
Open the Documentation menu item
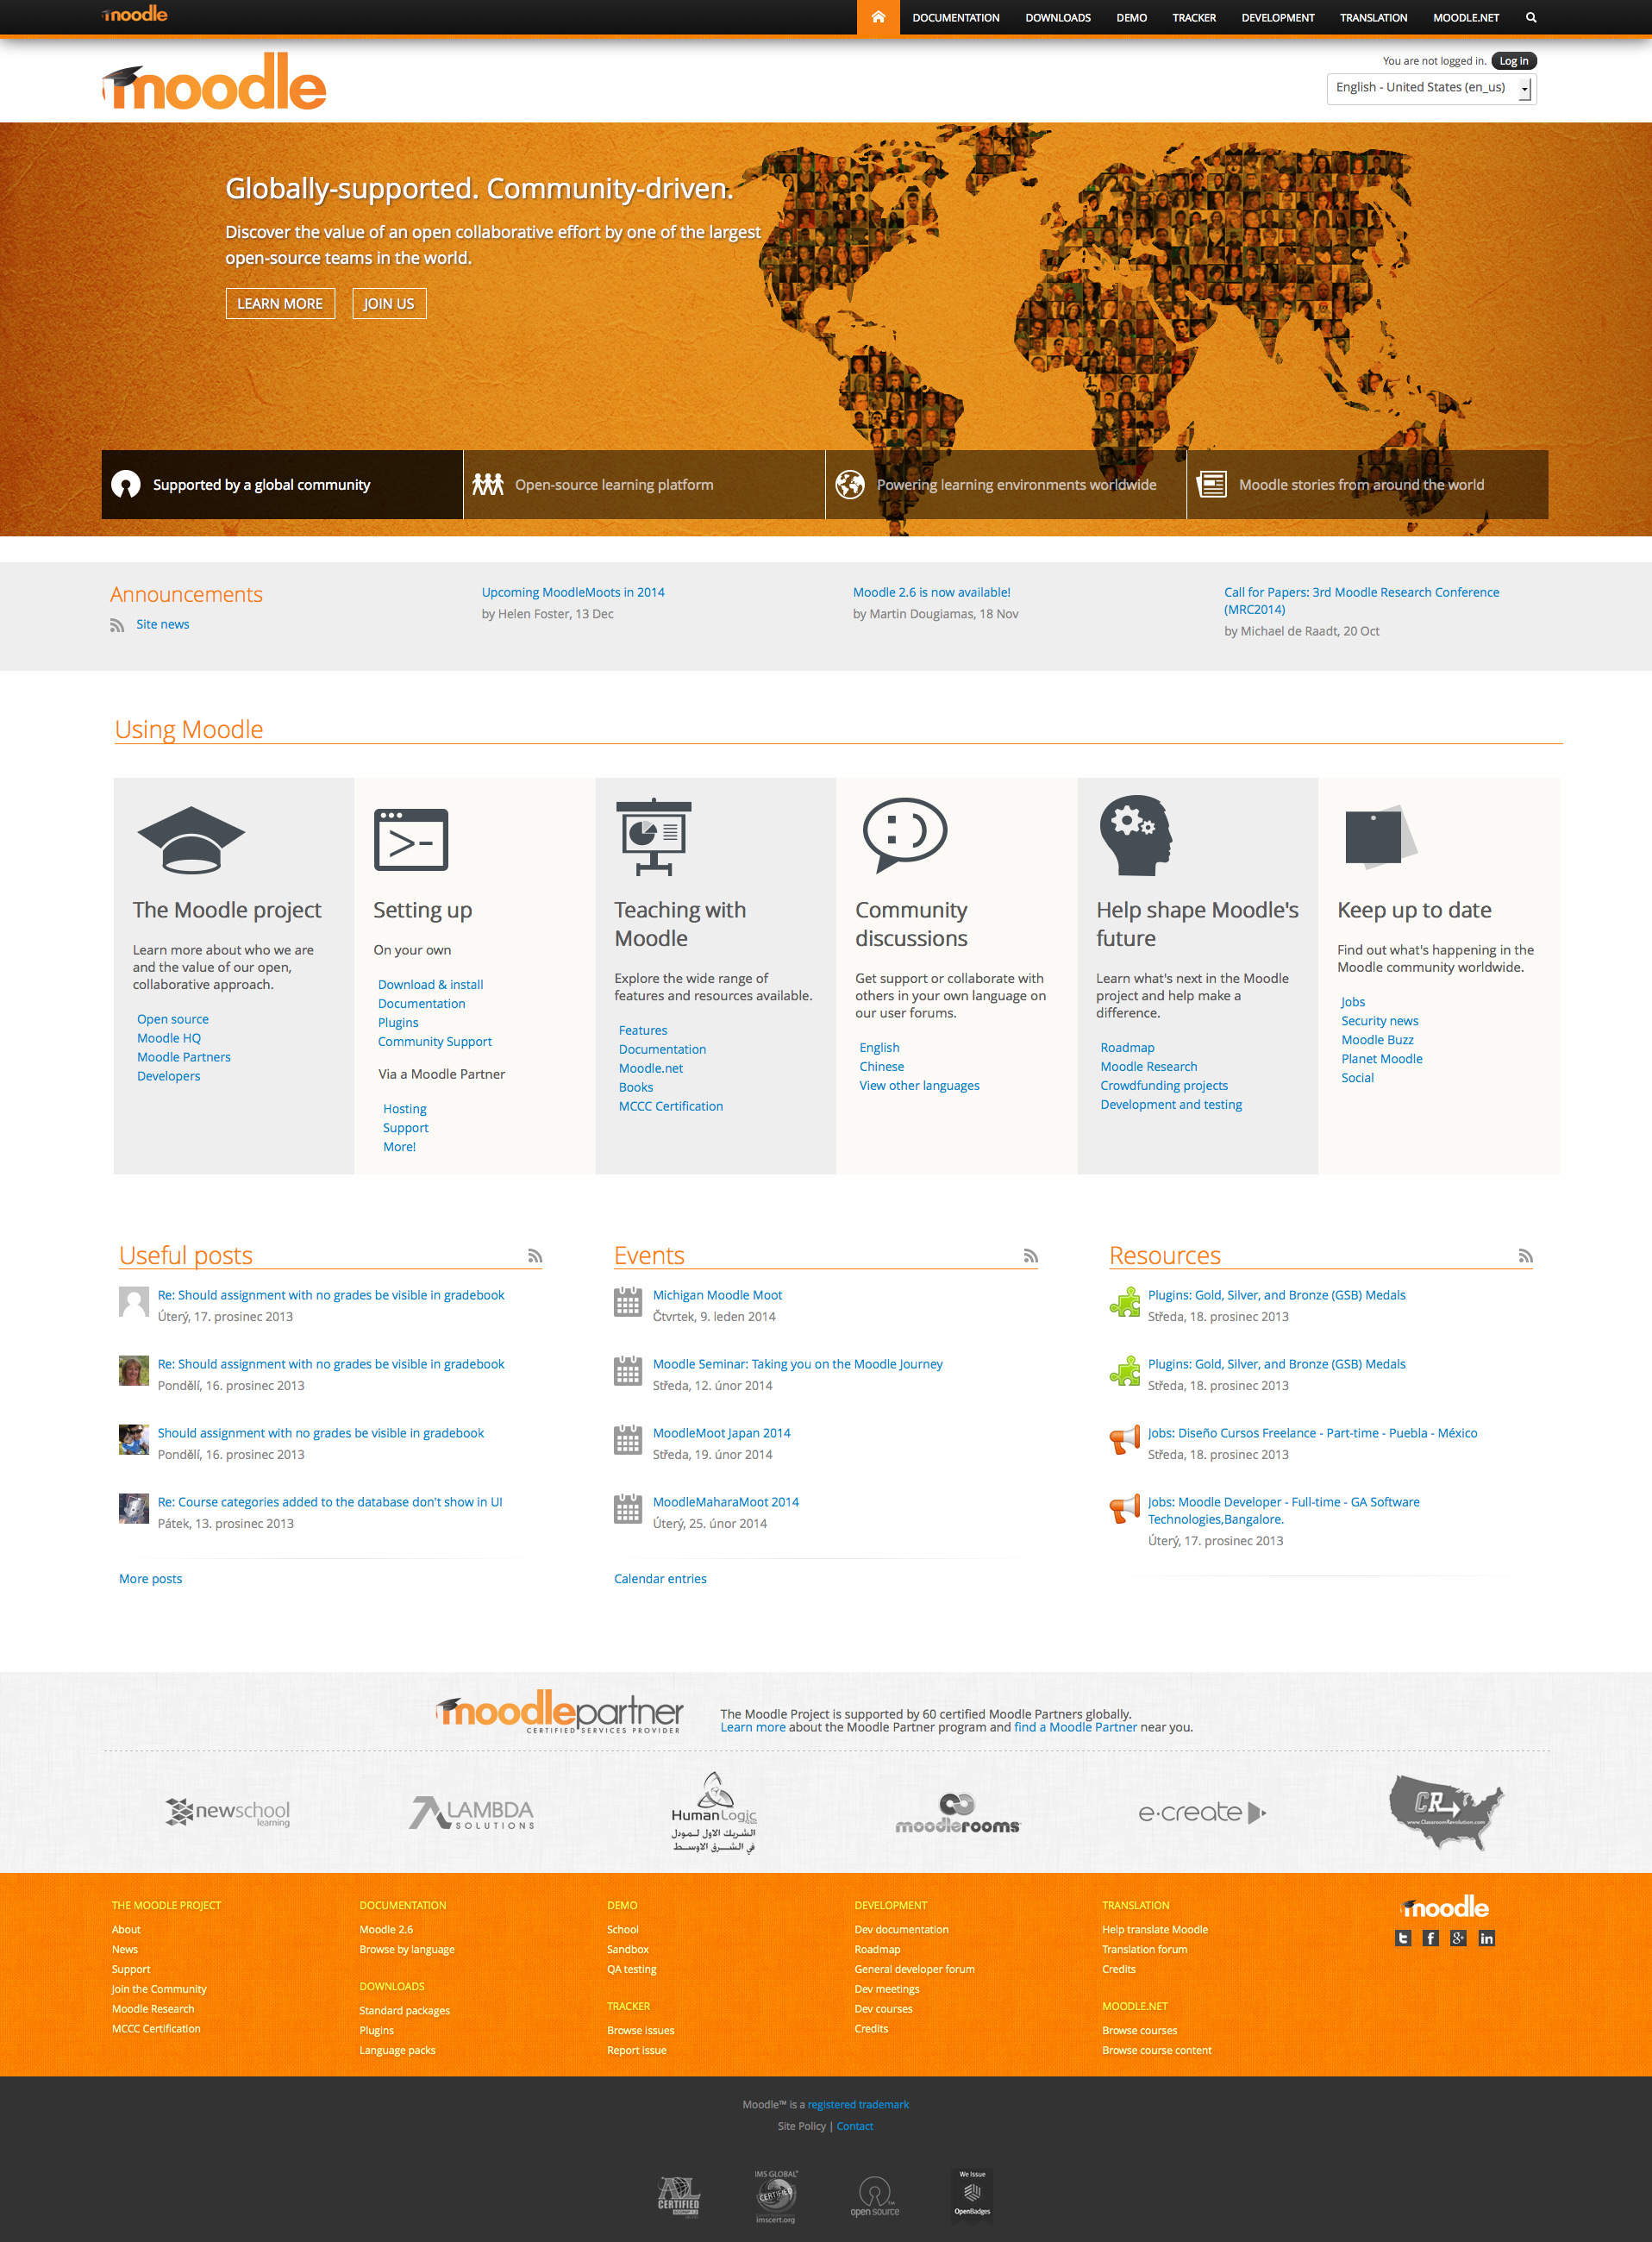[x=955, y=18]
